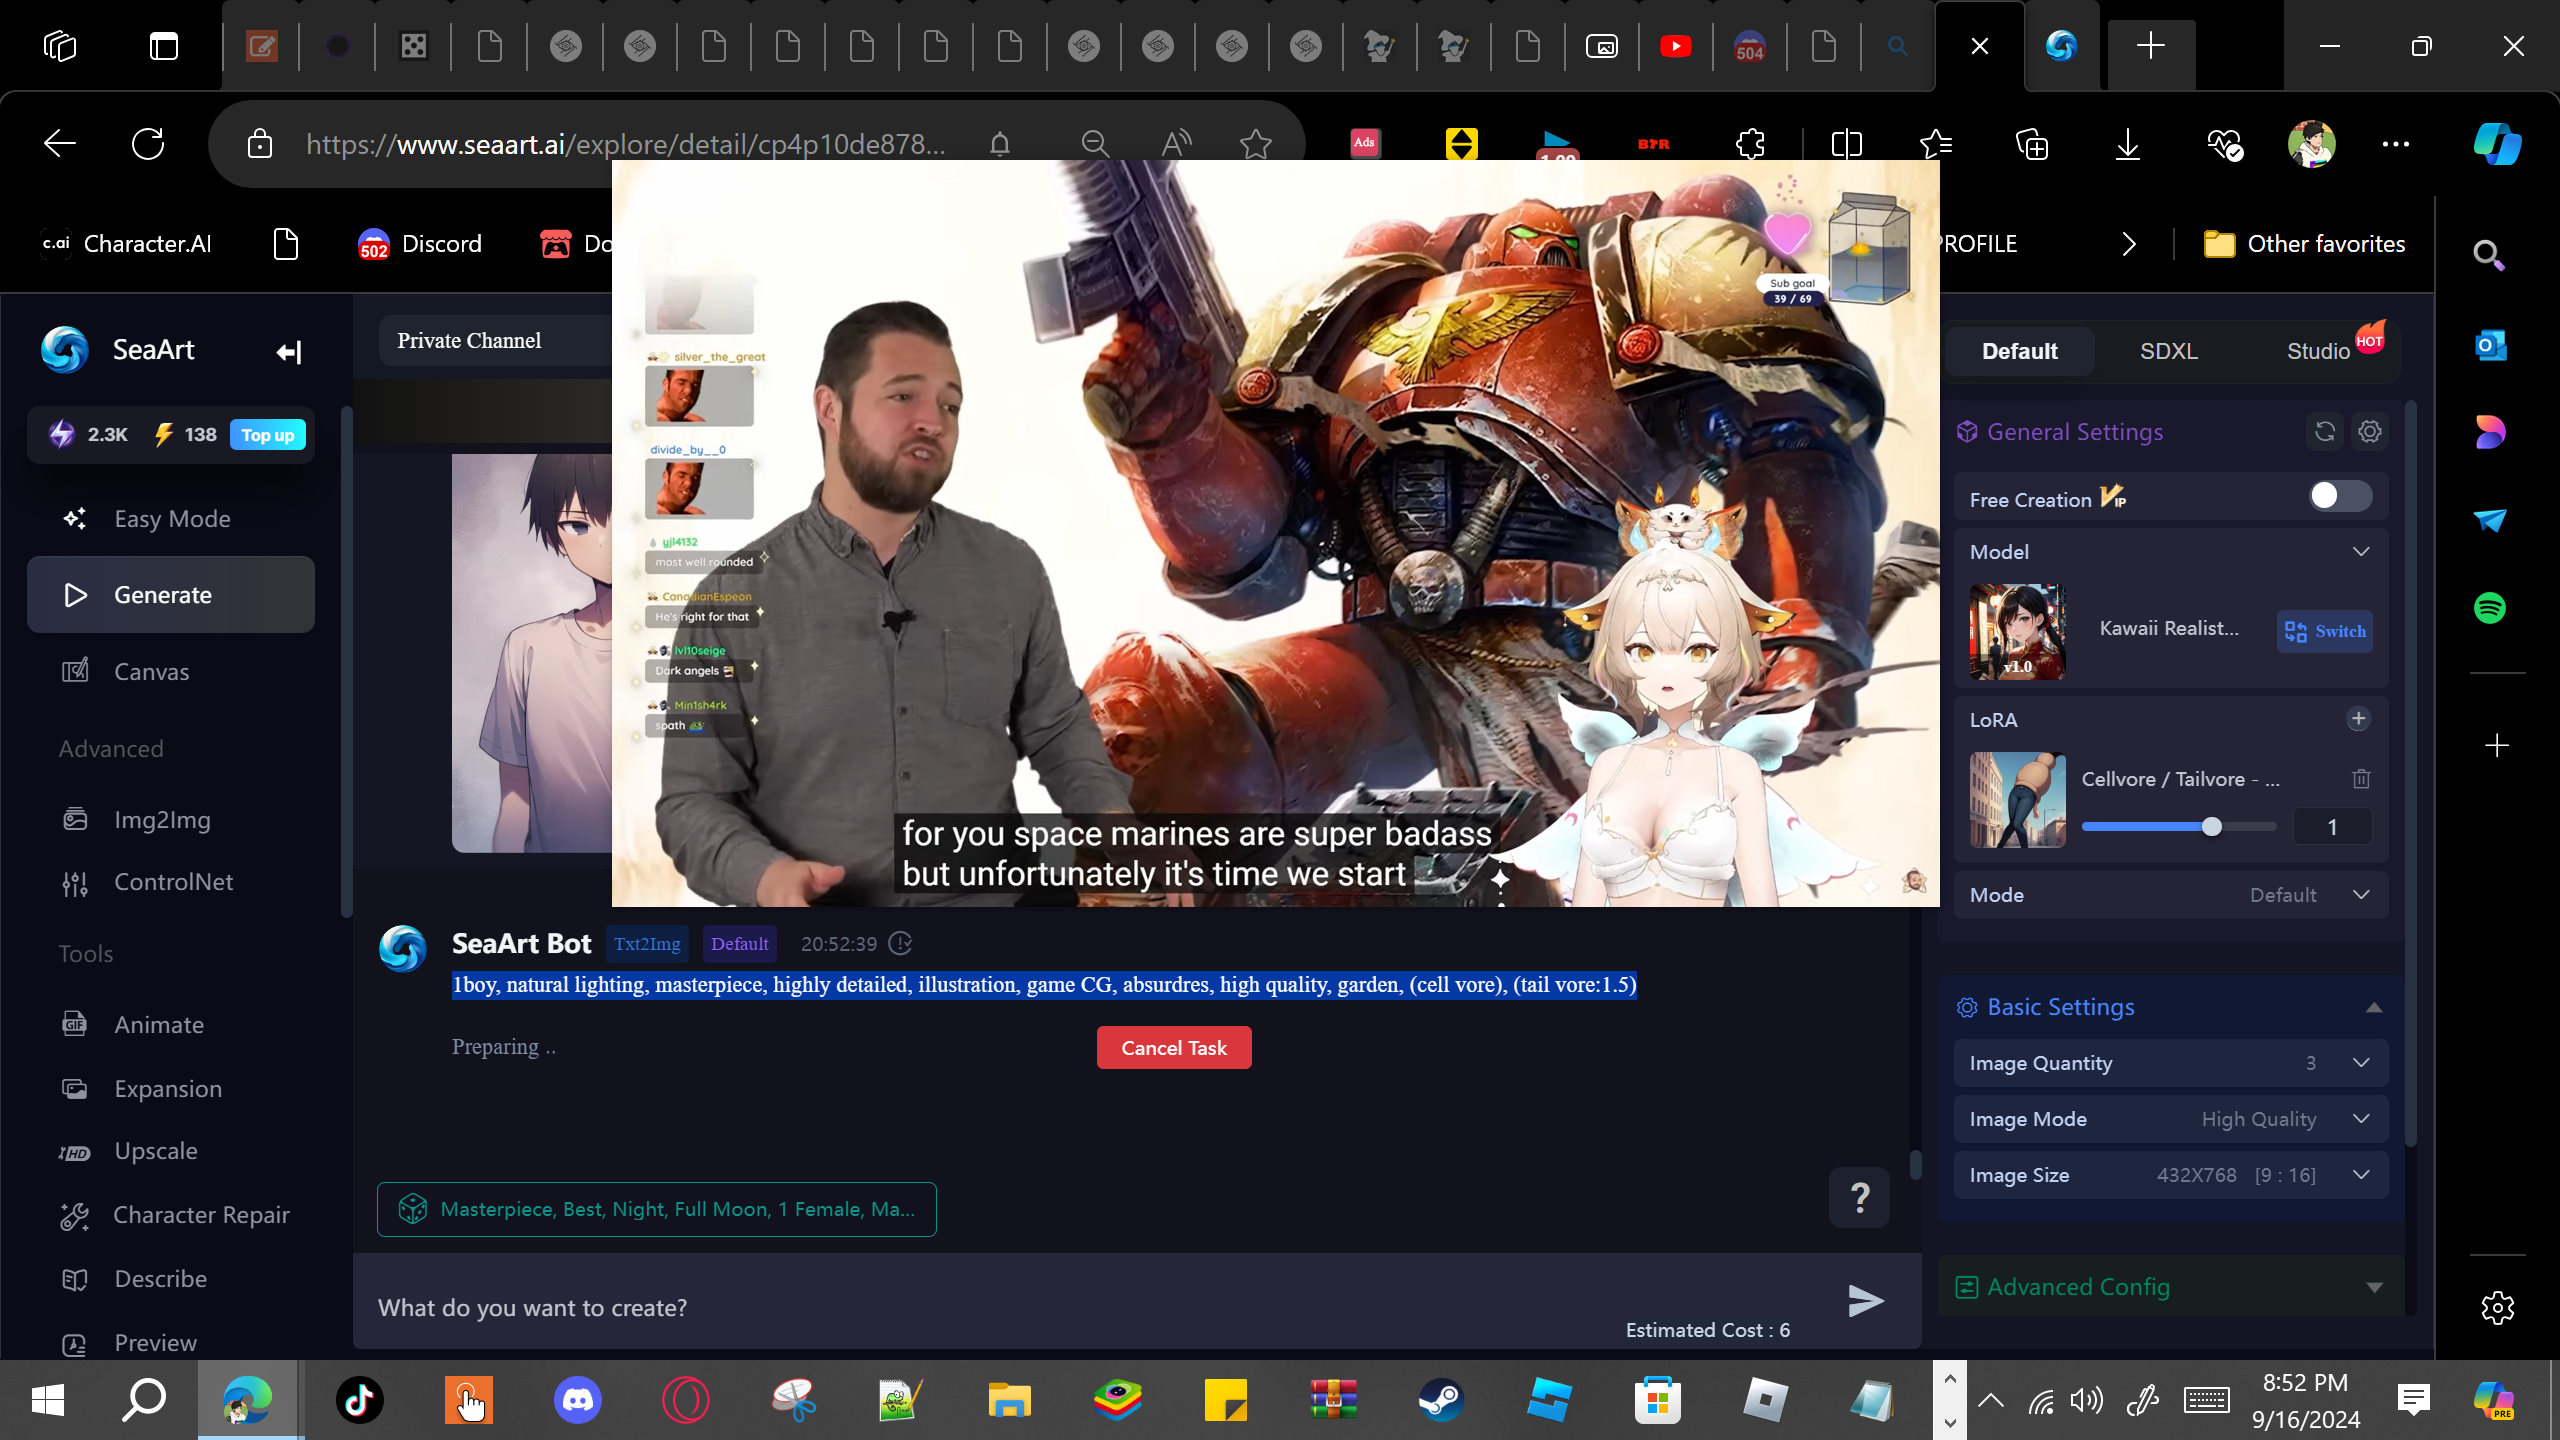Open Telegram in the Edge sidebar
Viewport: 2560px width, 1440px height.
coord(2490,520)
